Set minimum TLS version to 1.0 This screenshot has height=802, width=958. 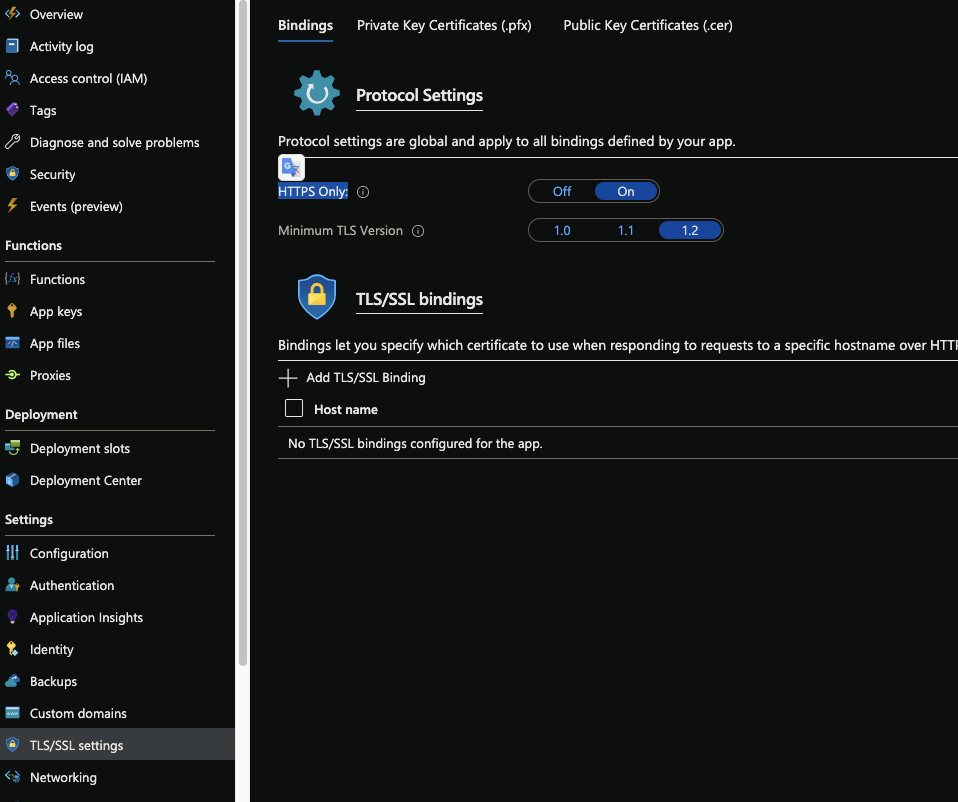click(x=562, y=230)
